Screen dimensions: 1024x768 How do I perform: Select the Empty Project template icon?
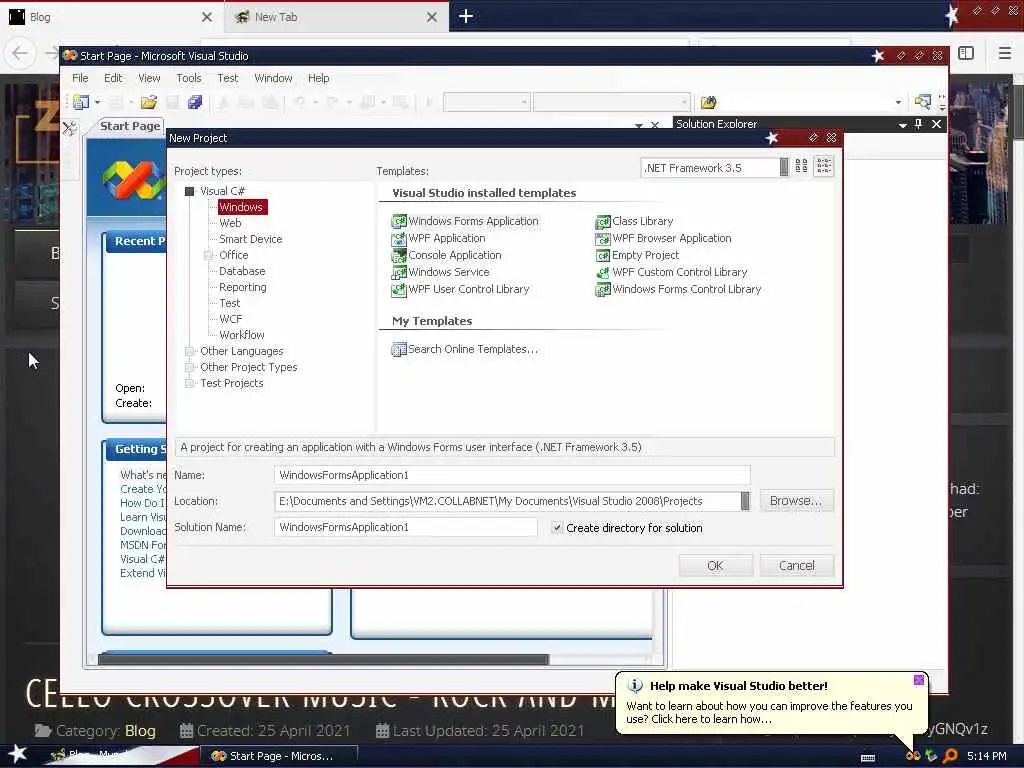(602, 255)
